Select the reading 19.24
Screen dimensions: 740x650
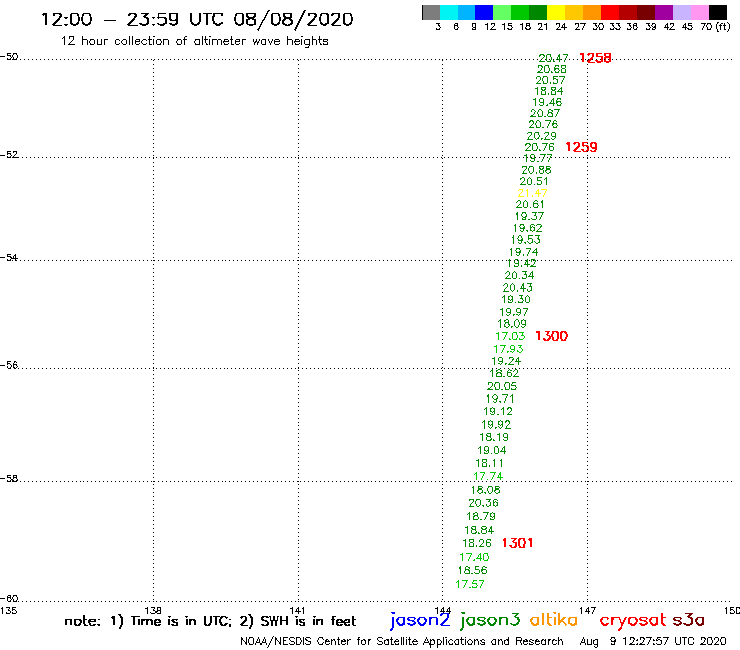pos(506,361)
